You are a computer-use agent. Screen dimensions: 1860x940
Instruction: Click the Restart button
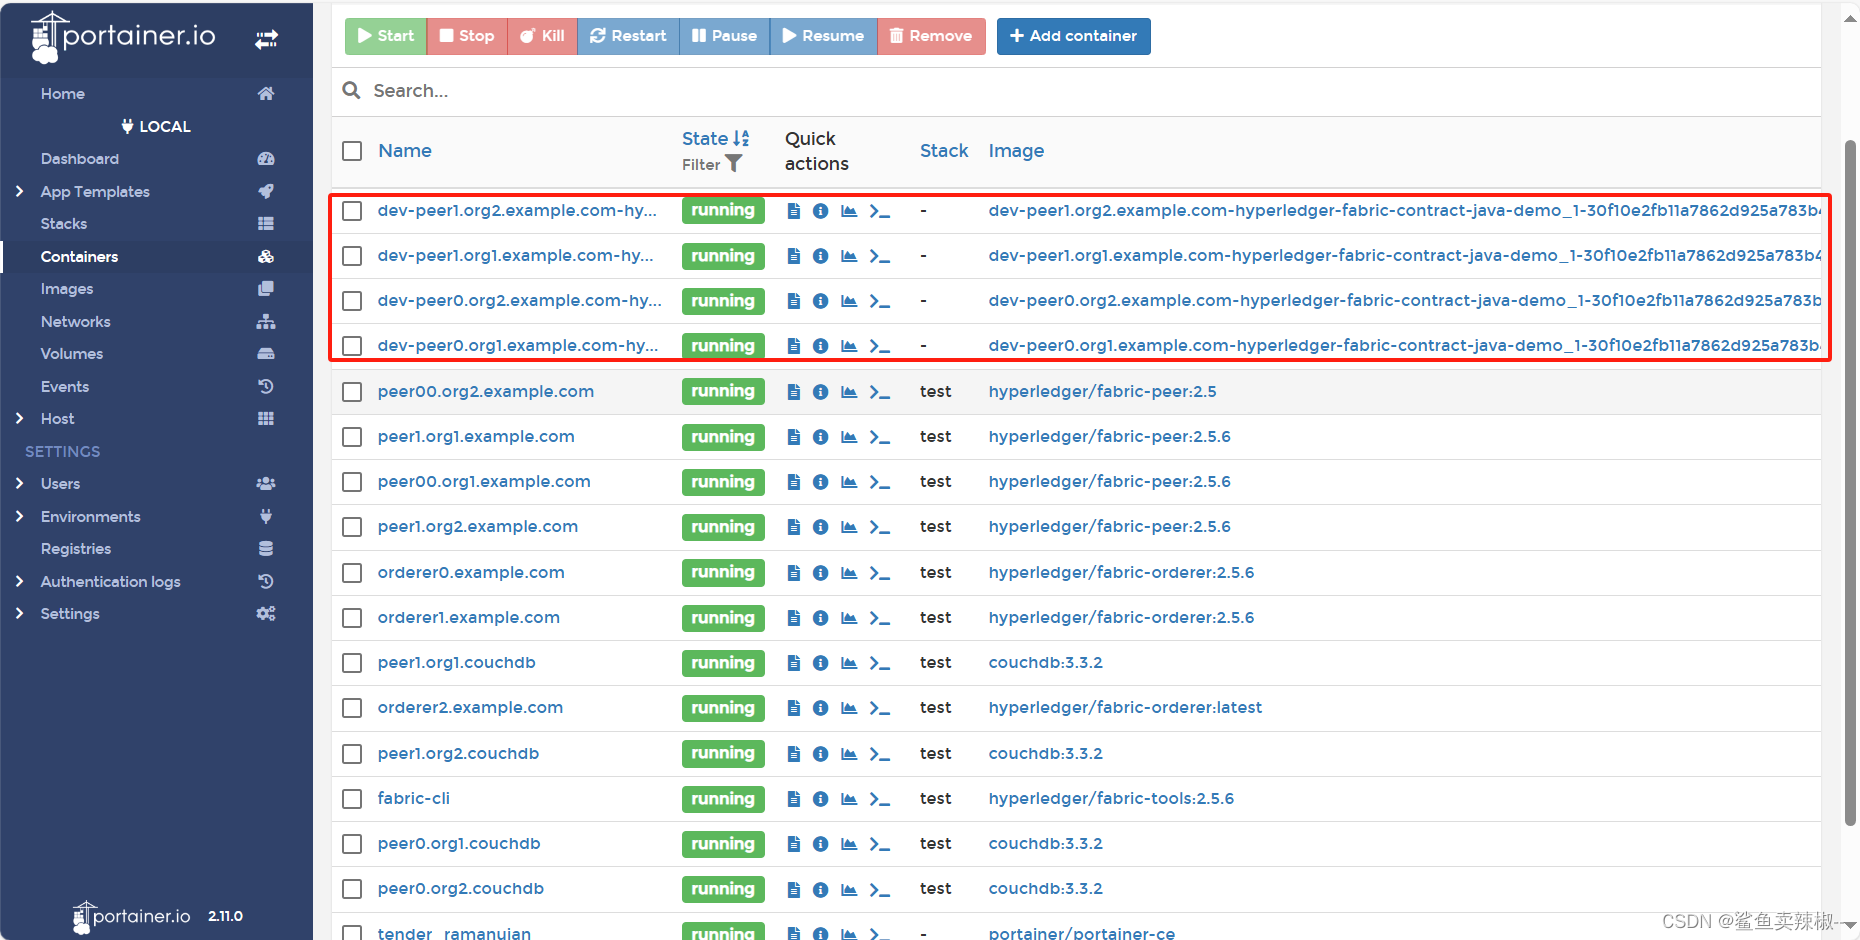[628, 36]
